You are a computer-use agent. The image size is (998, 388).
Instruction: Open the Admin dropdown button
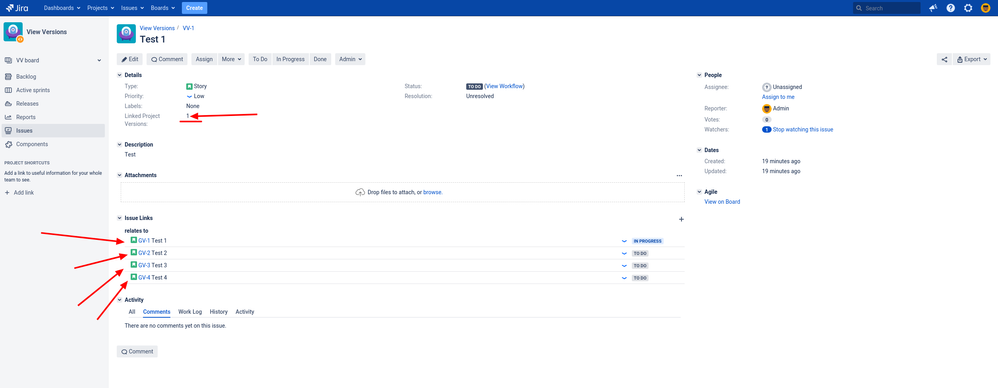350,59
